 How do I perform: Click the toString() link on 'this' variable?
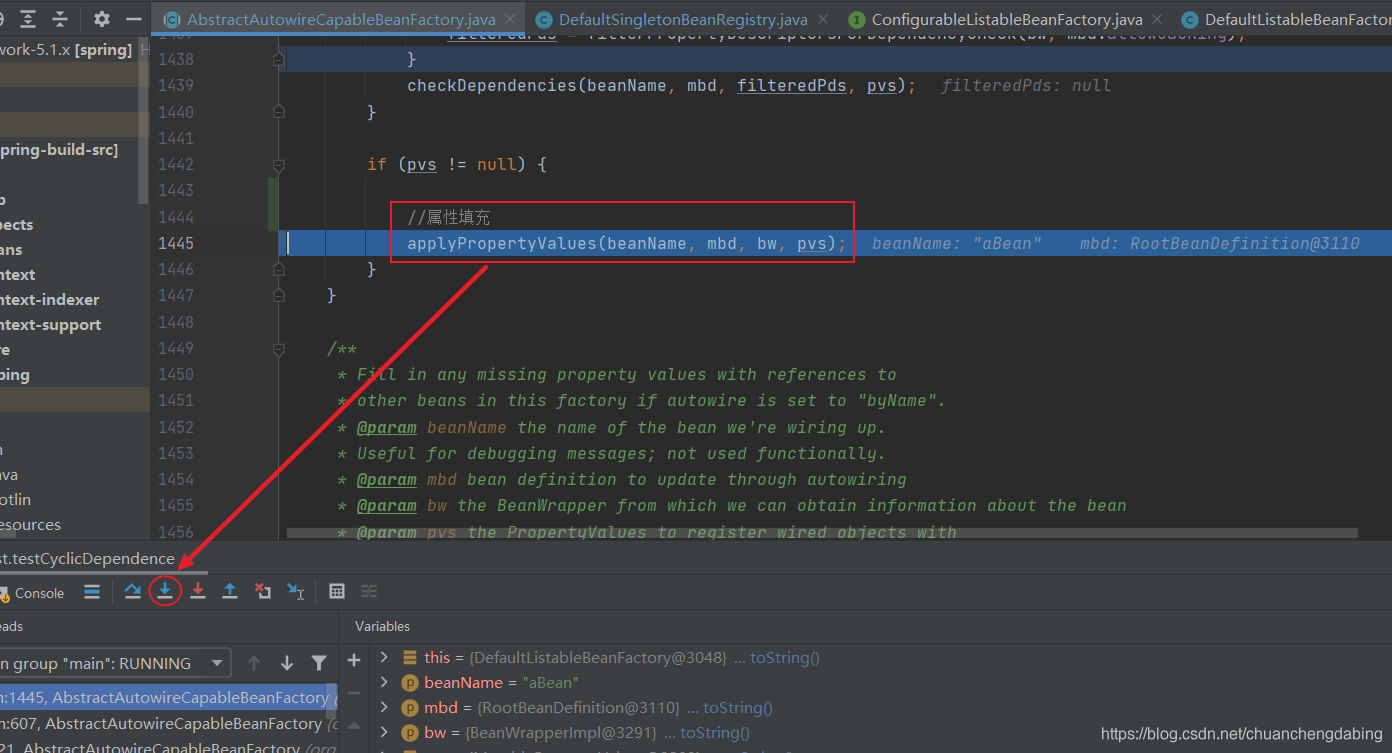click(785, 657)
